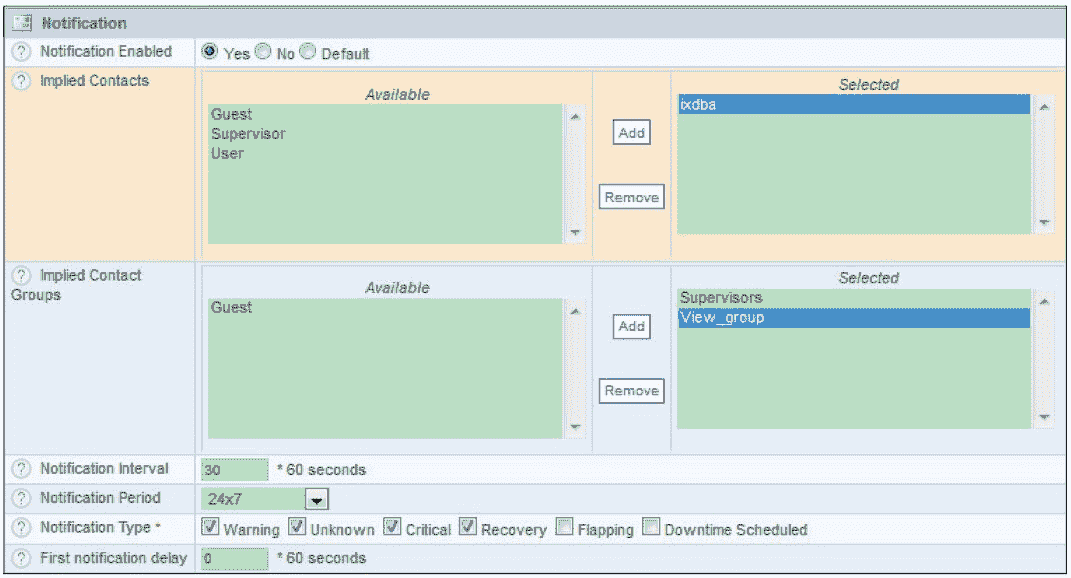Click Remove button in Implied Contact Groups

(x=631, y=391)
